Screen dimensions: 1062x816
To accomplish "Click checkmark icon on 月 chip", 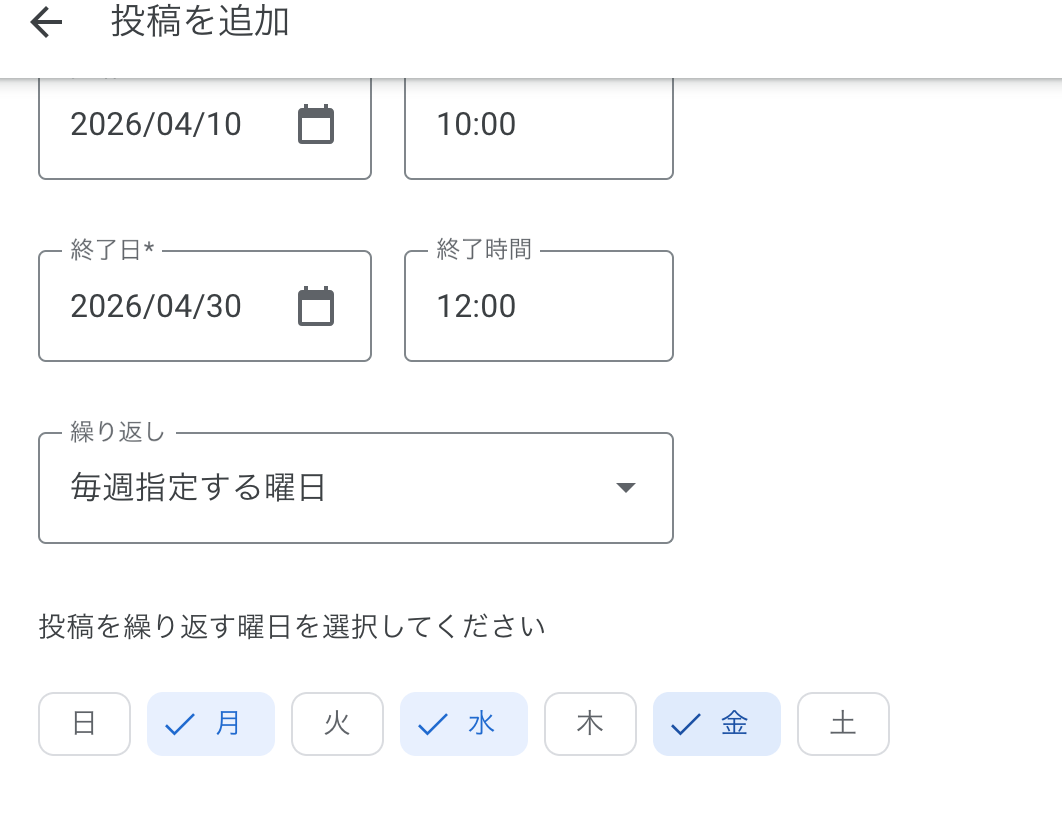I will tap(179, 724).
